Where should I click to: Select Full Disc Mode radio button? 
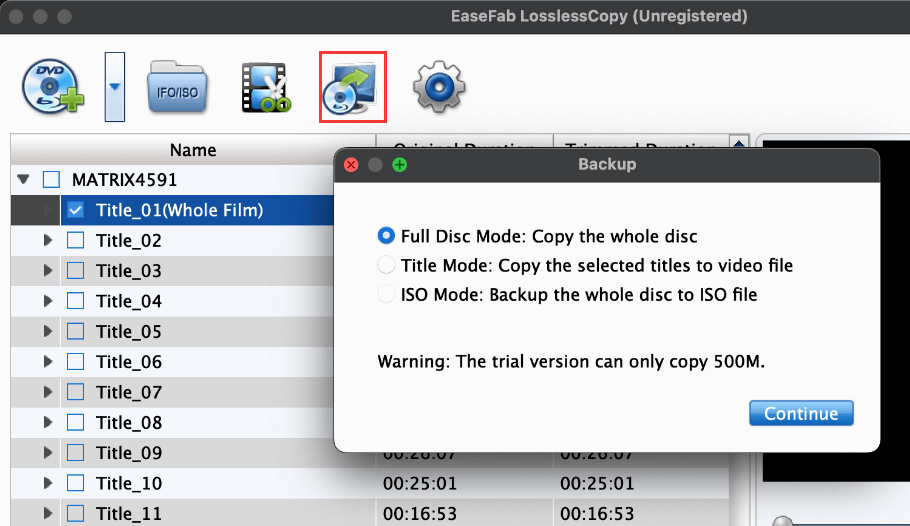386,236
